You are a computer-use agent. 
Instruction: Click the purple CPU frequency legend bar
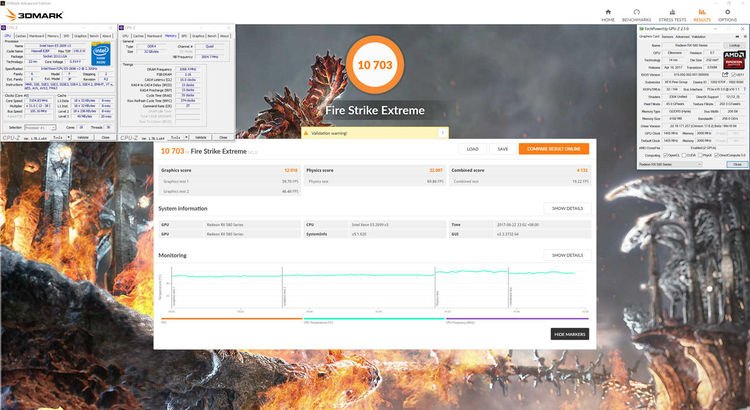pyautogui.click(x=517, y=318)
